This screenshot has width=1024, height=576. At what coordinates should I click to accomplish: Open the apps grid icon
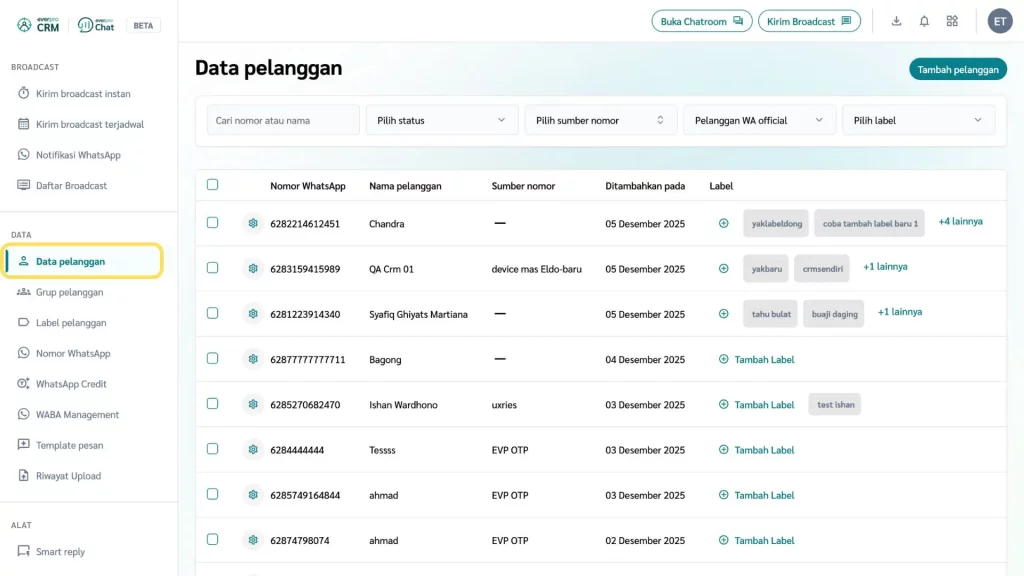click(952, 21)
